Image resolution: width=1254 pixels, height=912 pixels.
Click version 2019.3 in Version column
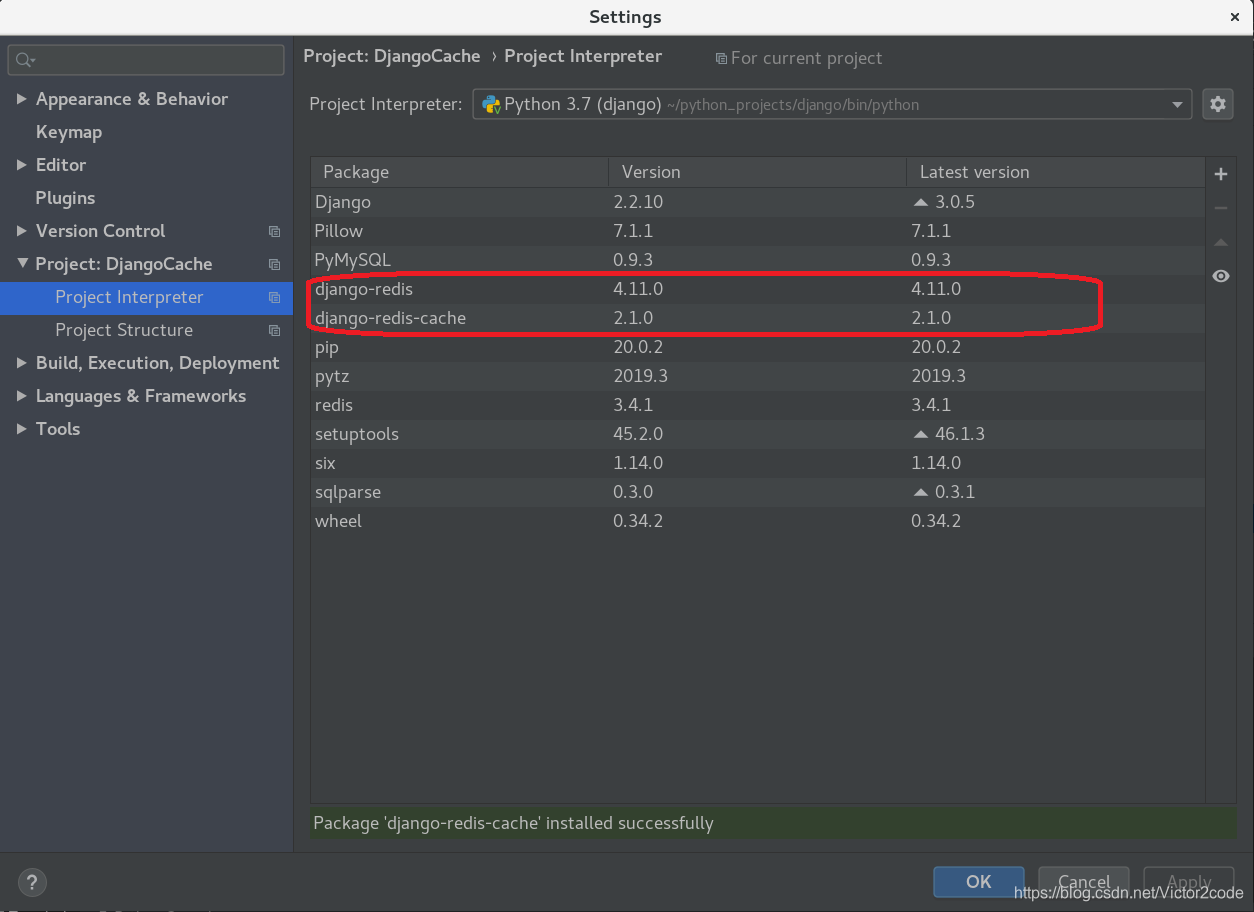click(x=640, y=376)
